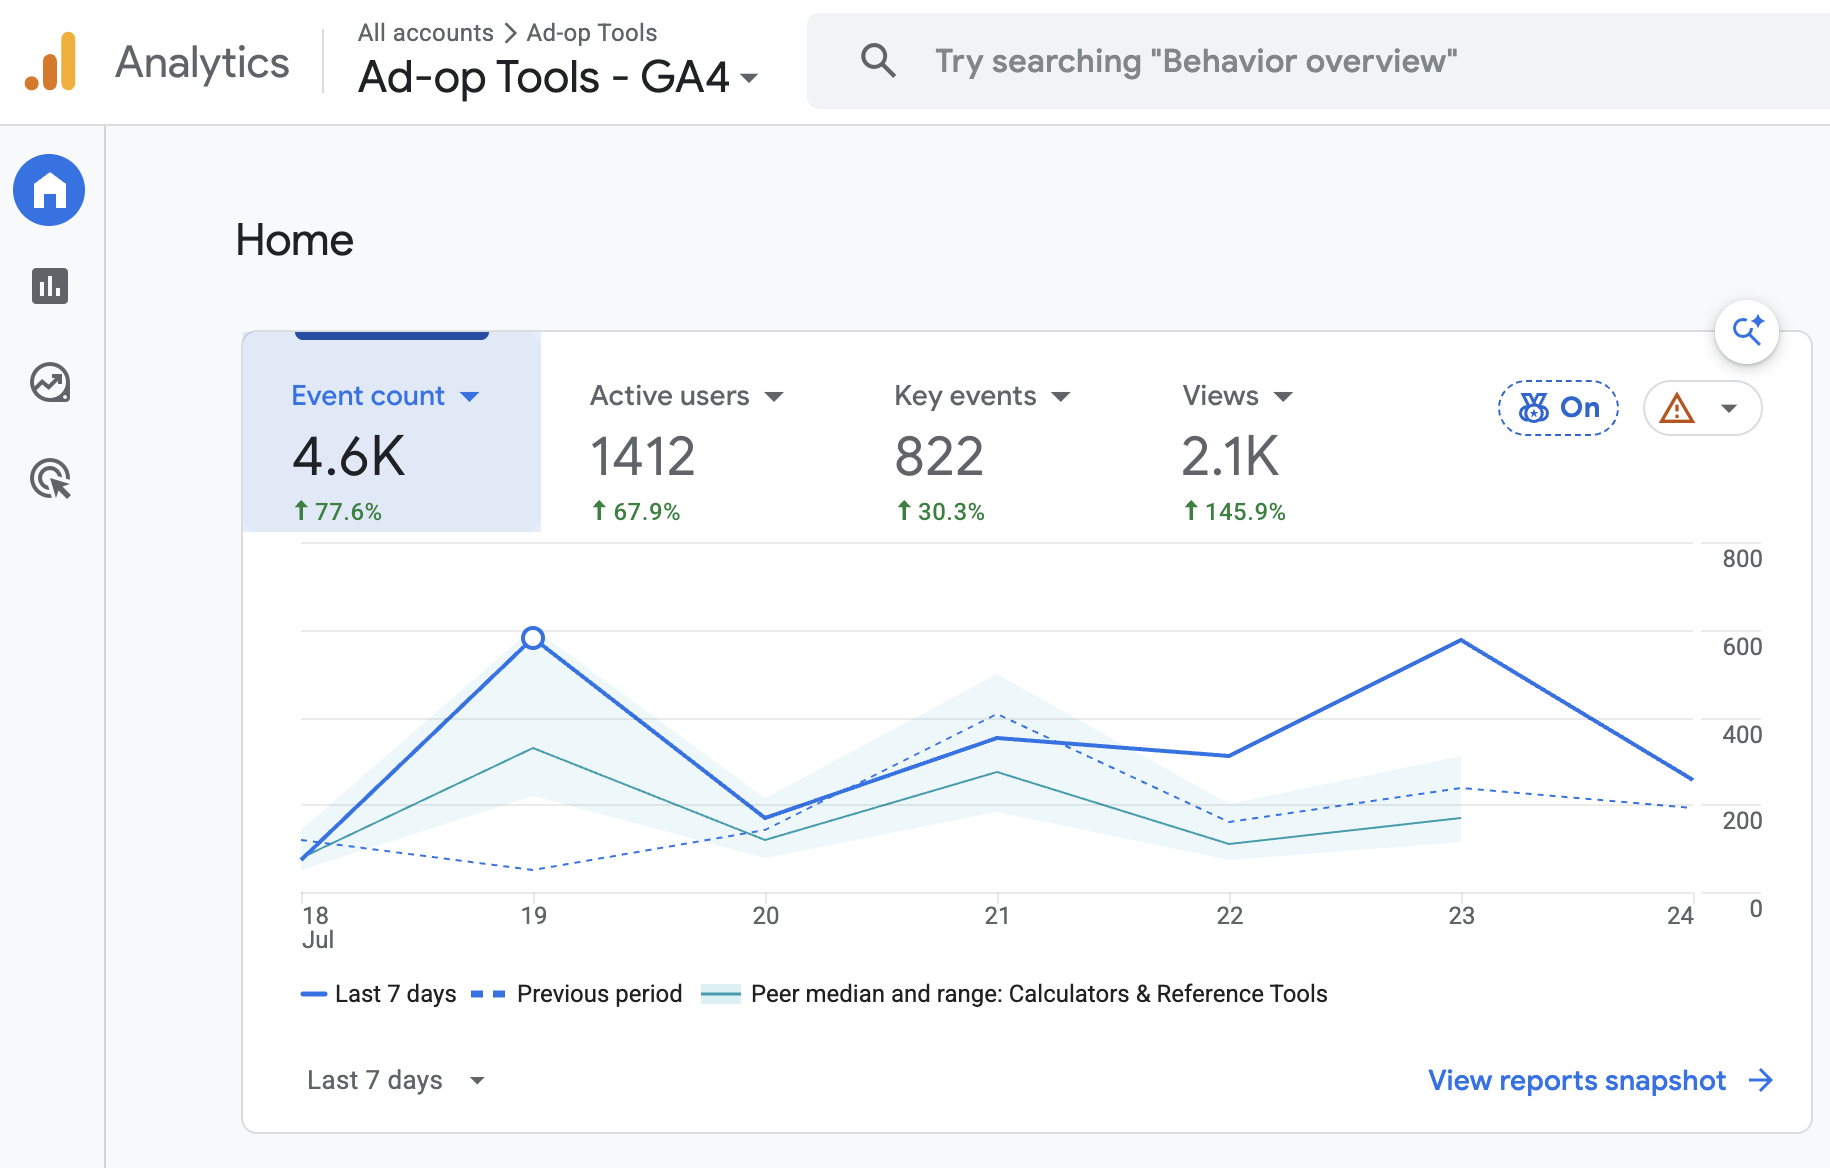1830x1168 pixels.
Task: Click the Peer median and range legend swatch
Action: point(721,994)
